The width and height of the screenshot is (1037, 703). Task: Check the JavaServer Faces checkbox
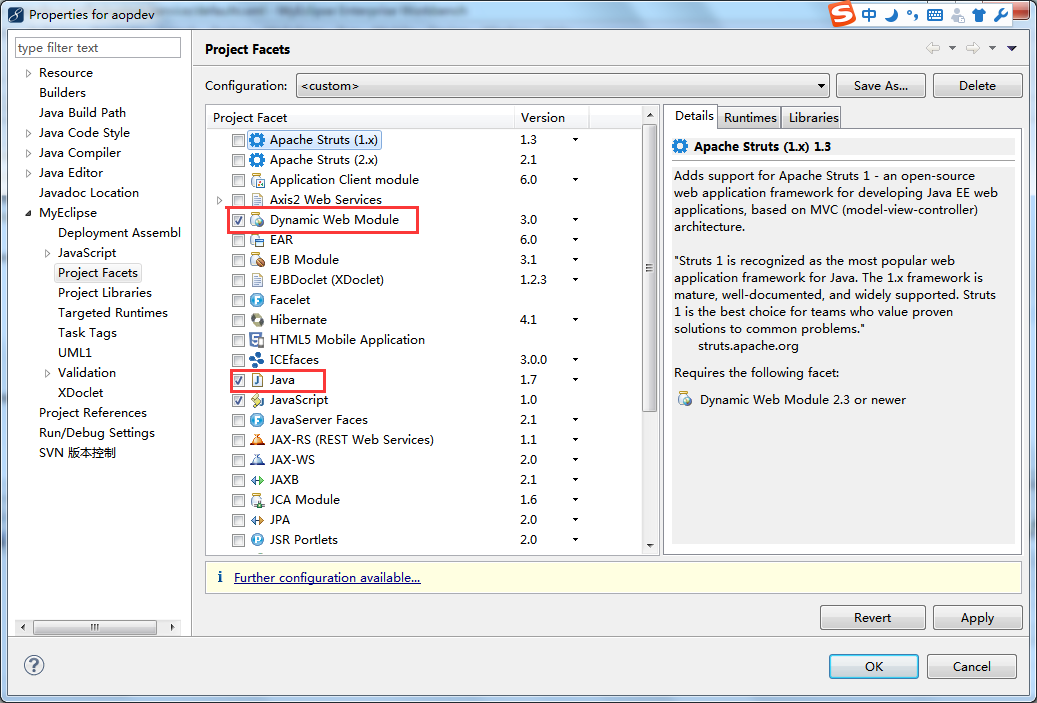tap(238, 420)
